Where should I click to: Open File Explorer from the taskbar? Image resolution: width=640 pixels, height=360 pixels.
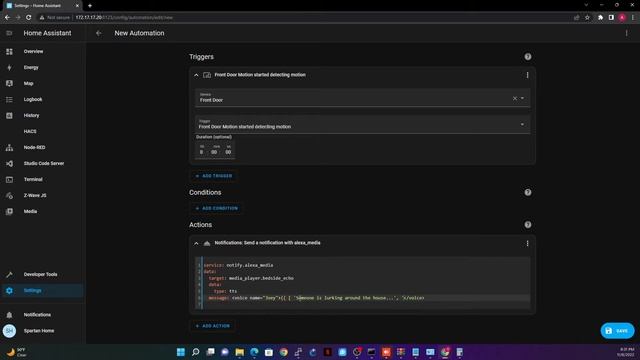pos(240,352)
